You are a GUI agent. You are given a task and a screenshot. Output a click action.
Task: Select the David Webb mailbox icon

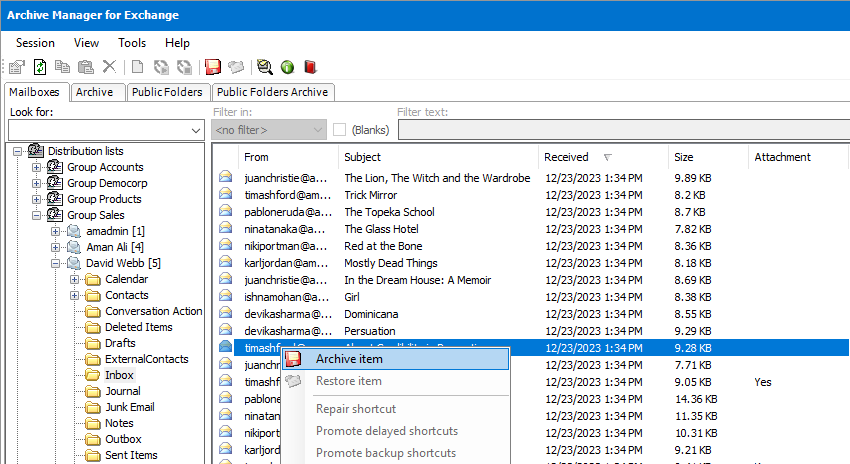click(x=74, y=263)
